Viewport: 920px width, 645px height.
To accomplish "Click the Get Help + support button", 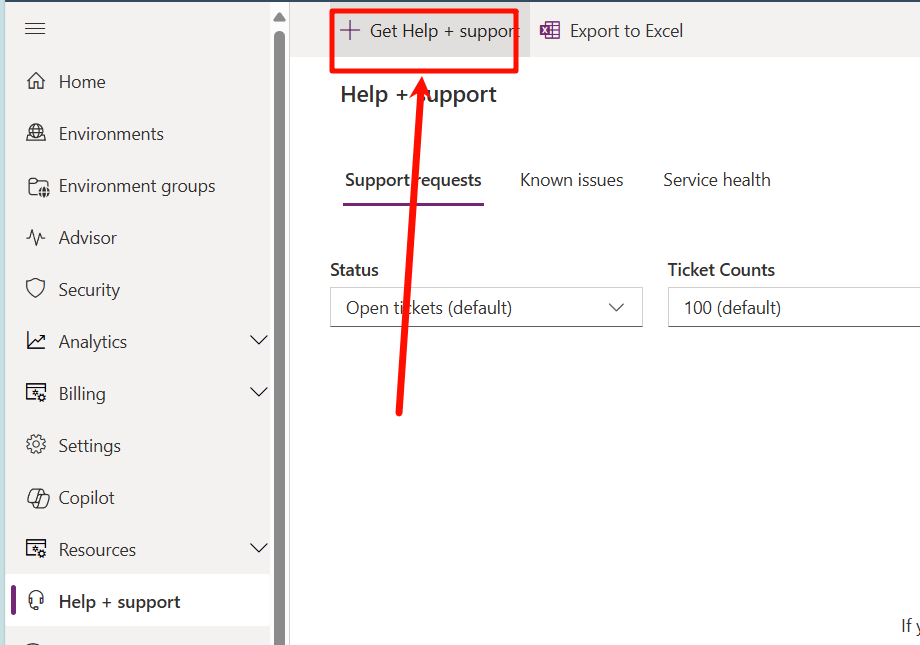I will click(x=423, y=31).
